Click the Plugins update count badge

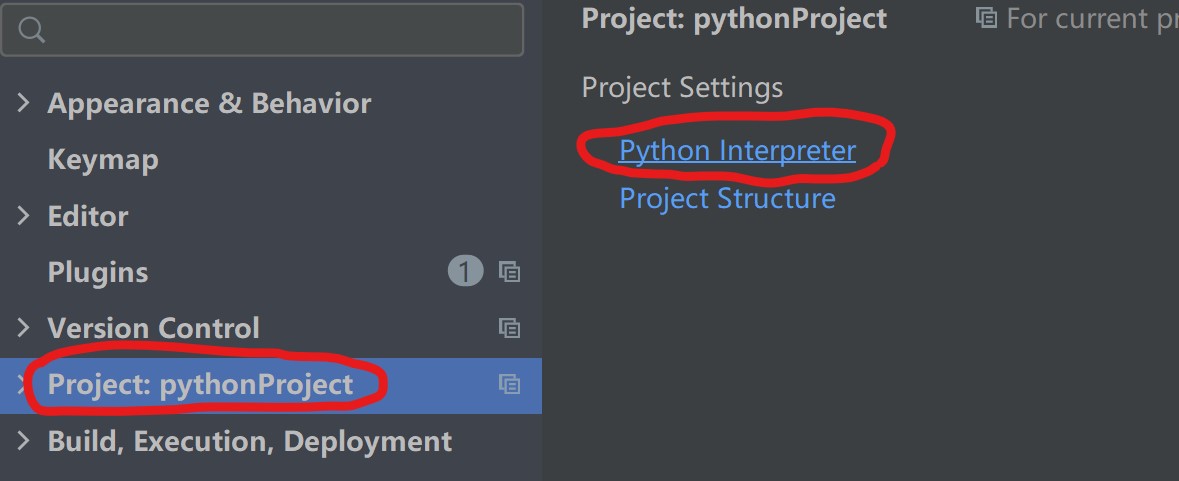coord(465,271)
